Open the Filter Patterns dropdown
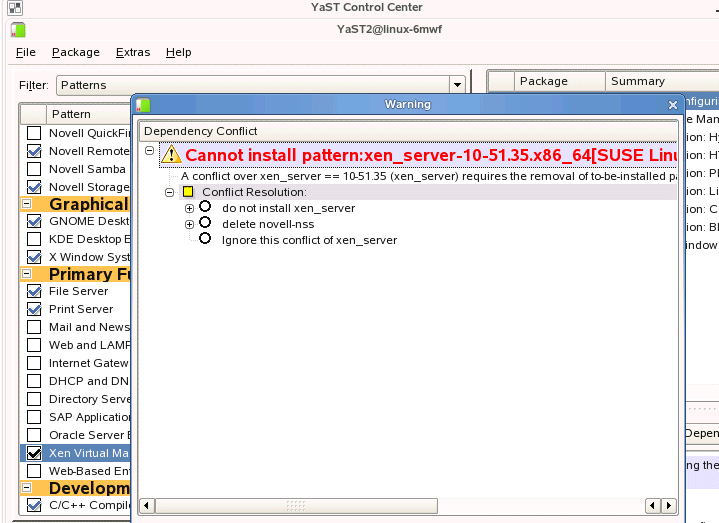 click(457, 85)
